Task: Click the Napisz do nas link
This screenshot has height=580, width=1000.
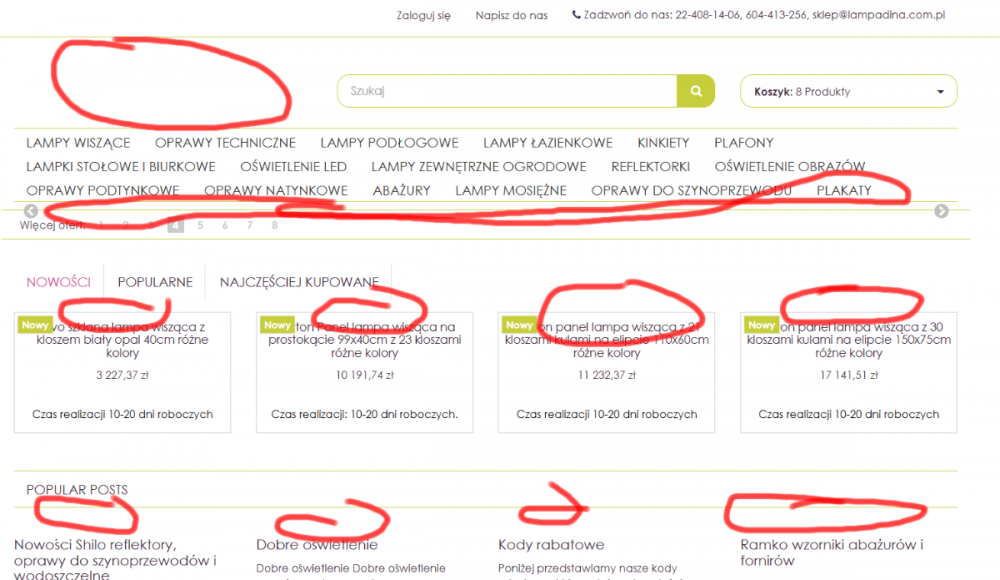Action: (512, 15)
